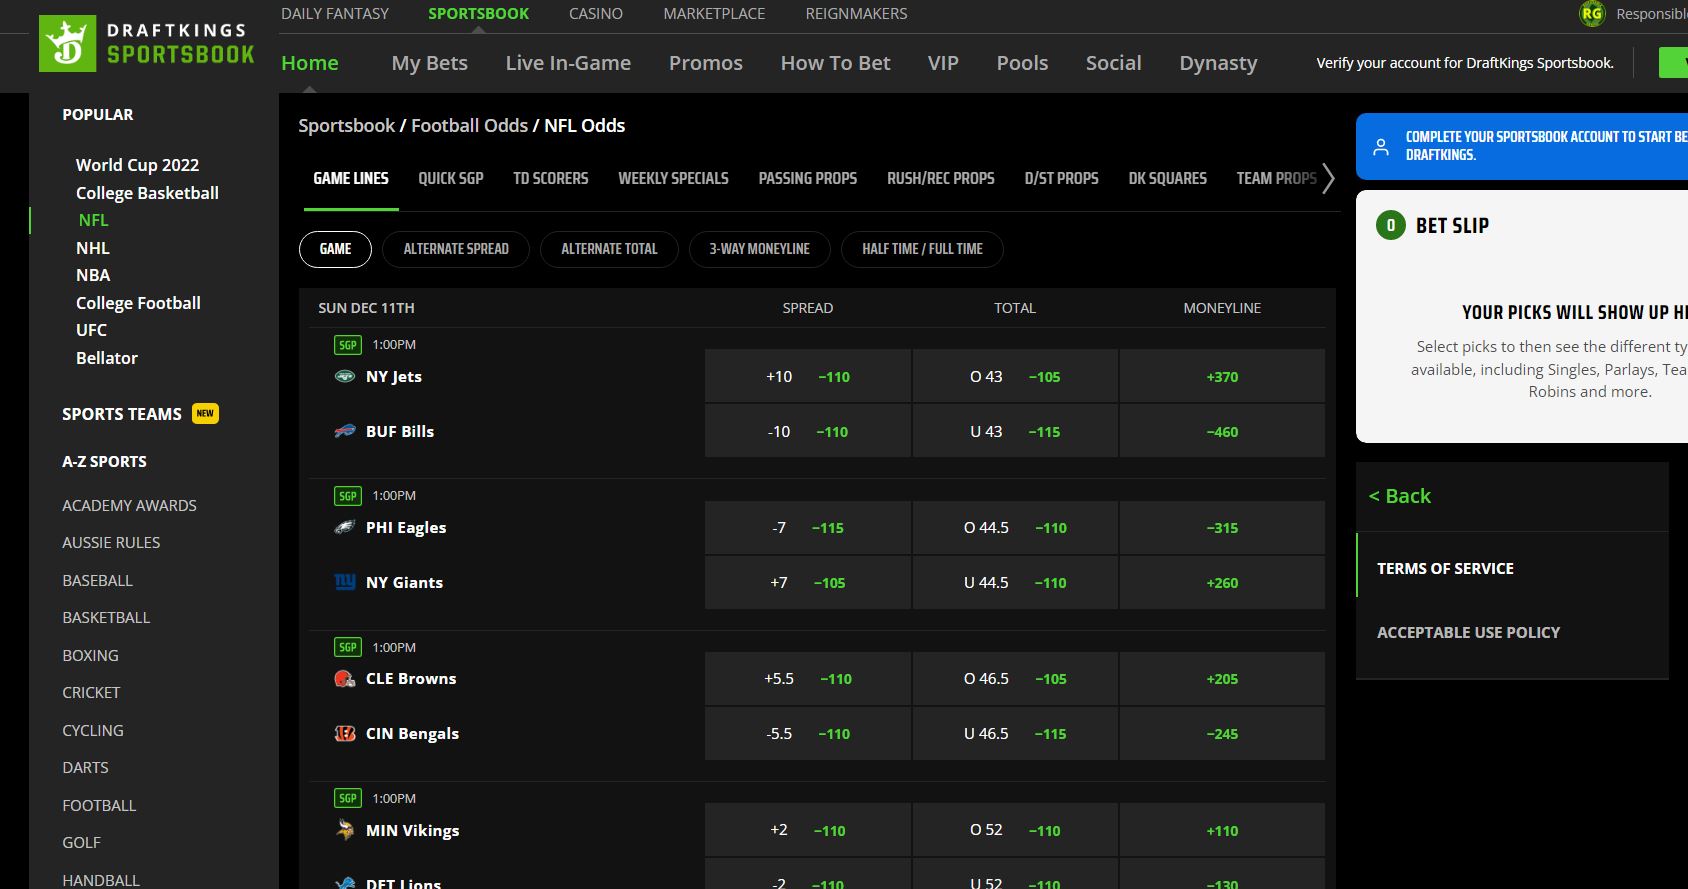Viewport: 1688px width, 889px height.
Task: Bet PHI Eagles -7 spread
Action: tap(808, 527)
